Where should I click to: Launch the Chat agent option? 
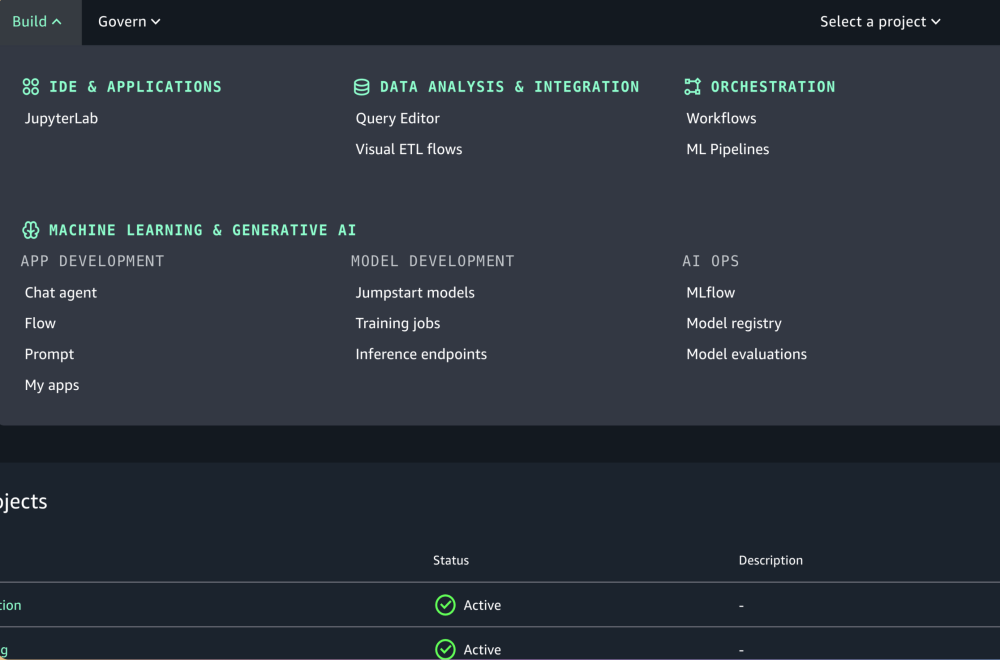coord(61,293)
